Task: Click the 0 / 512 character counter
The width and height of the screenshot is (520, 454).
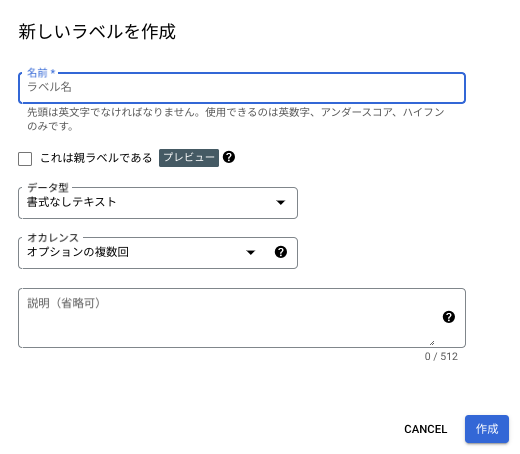Action: pyautogui.click(x=441, y=356)
